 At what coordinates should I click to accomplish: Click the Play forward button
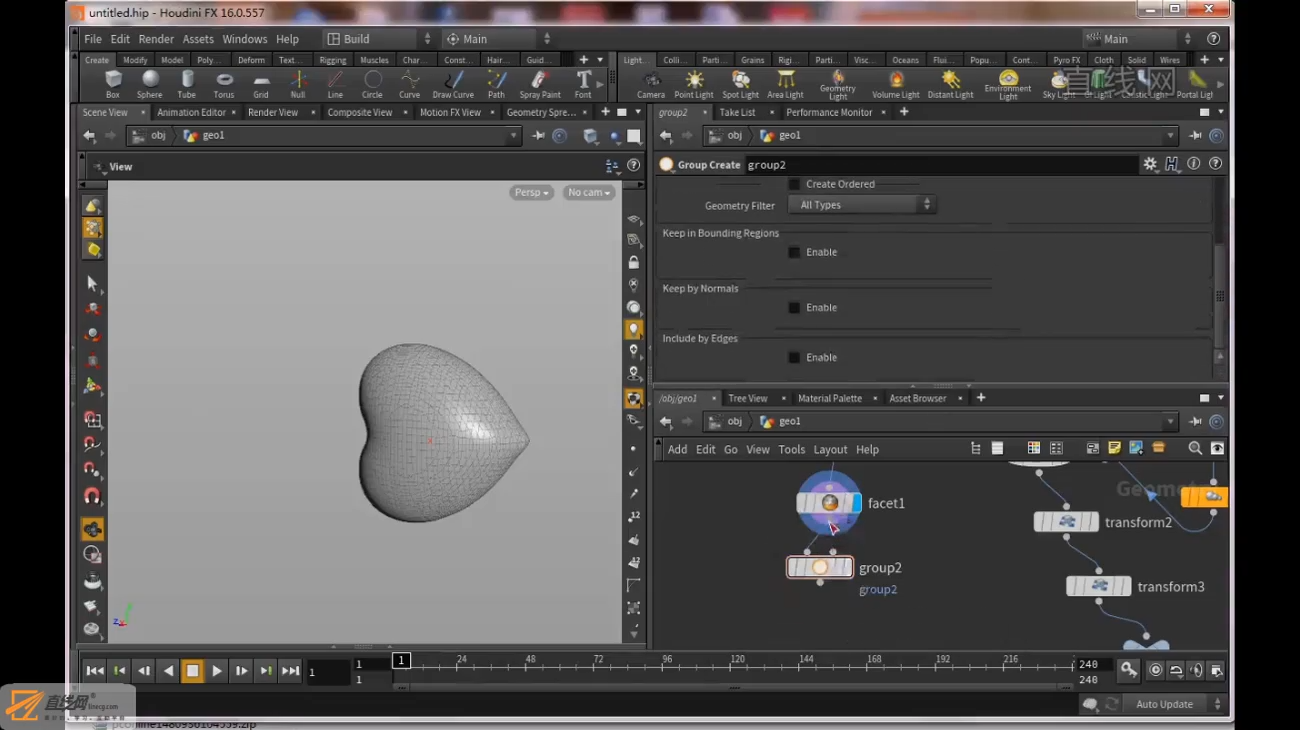217,671
